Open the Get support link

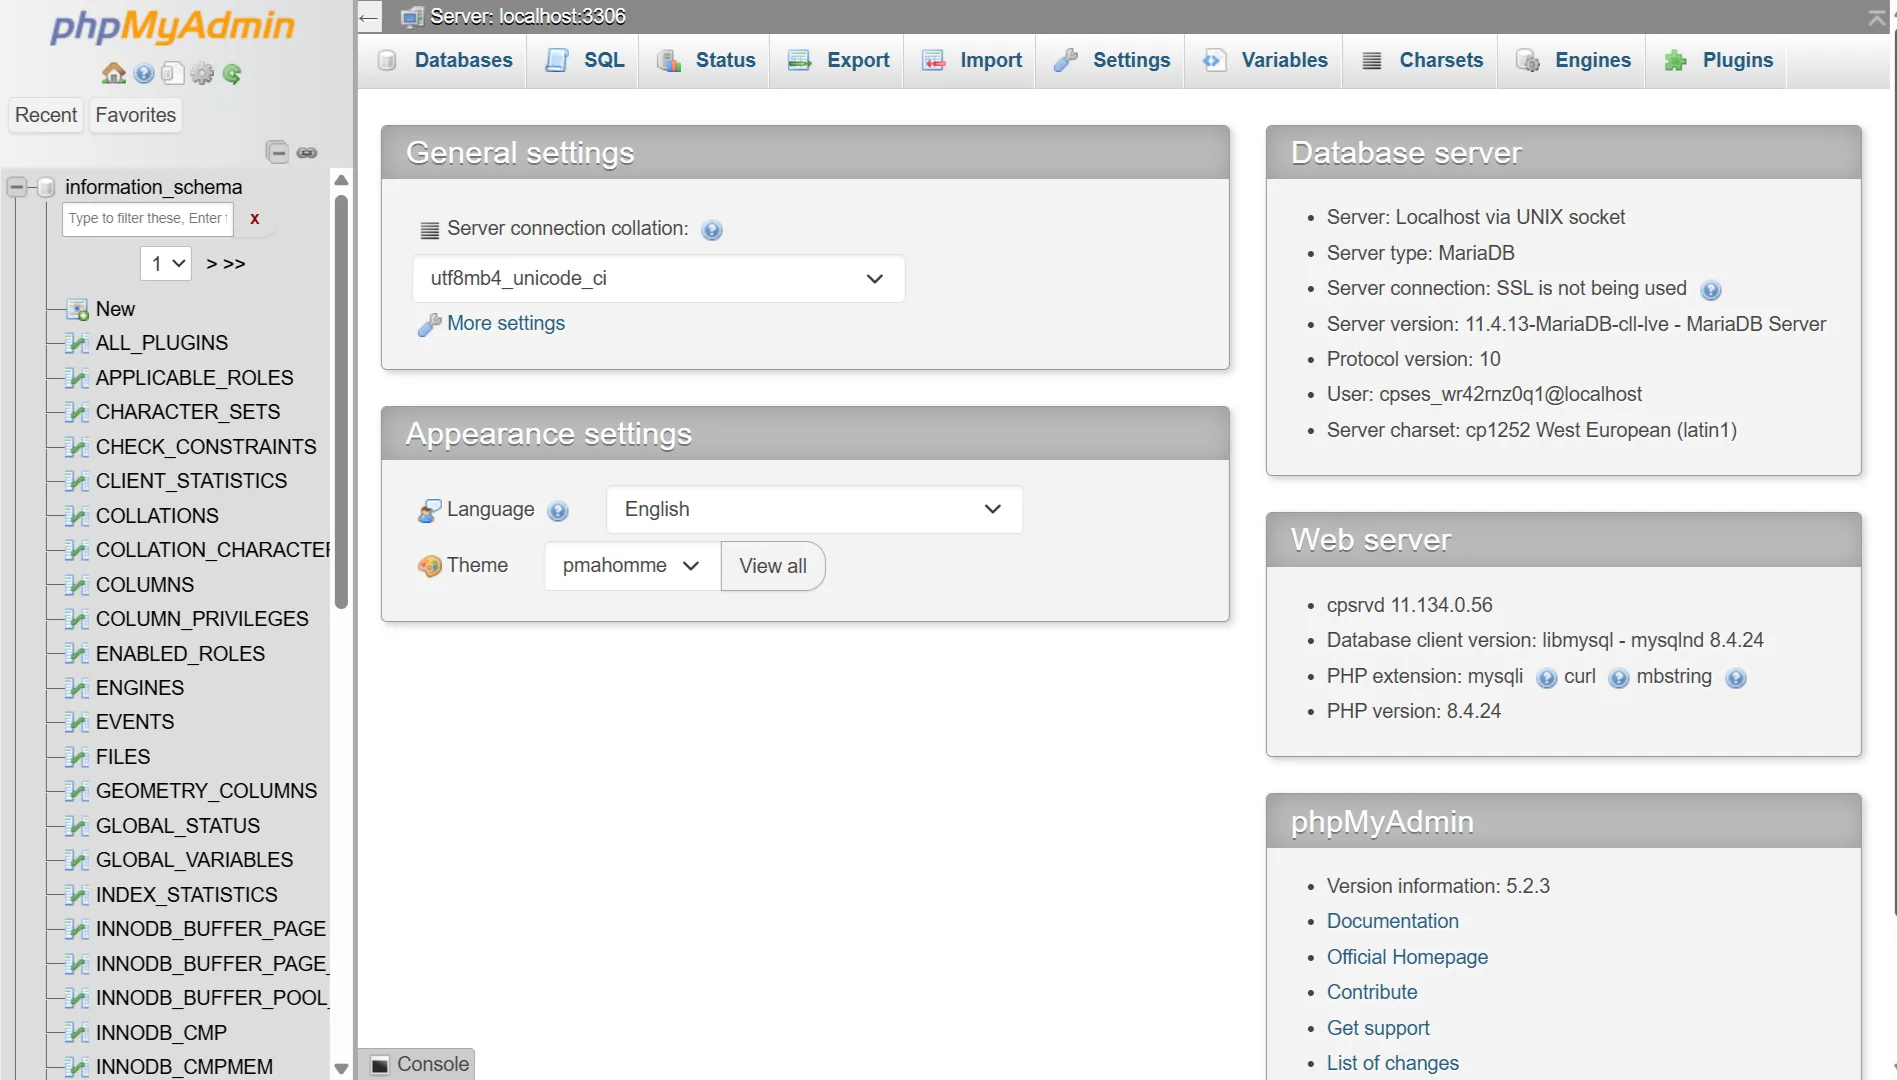[1378, 1028]
